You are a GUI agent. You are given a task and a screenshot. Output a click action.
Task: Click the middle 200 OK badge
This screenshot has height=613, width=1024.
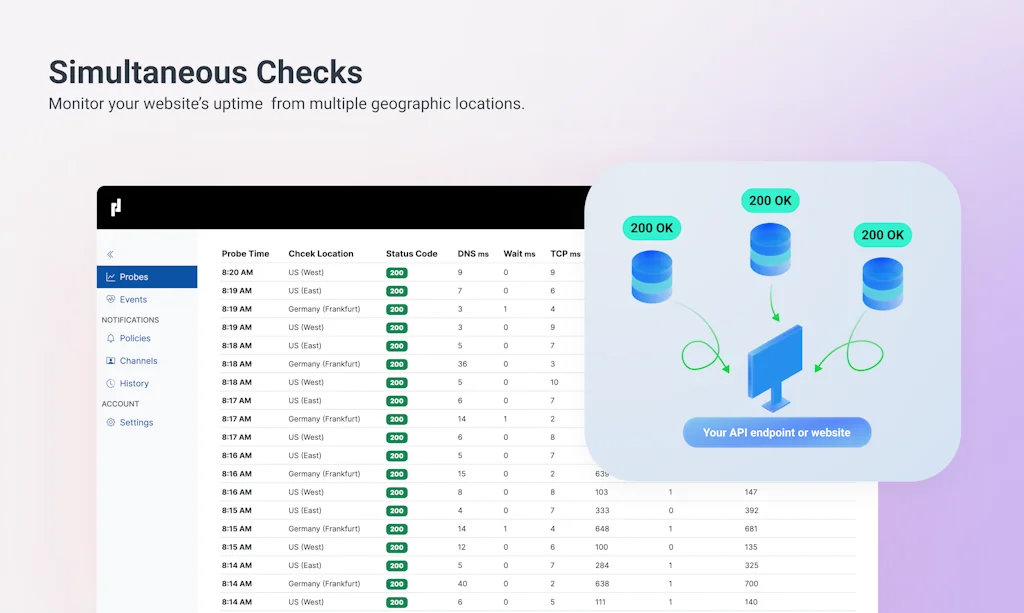[770, 200]
